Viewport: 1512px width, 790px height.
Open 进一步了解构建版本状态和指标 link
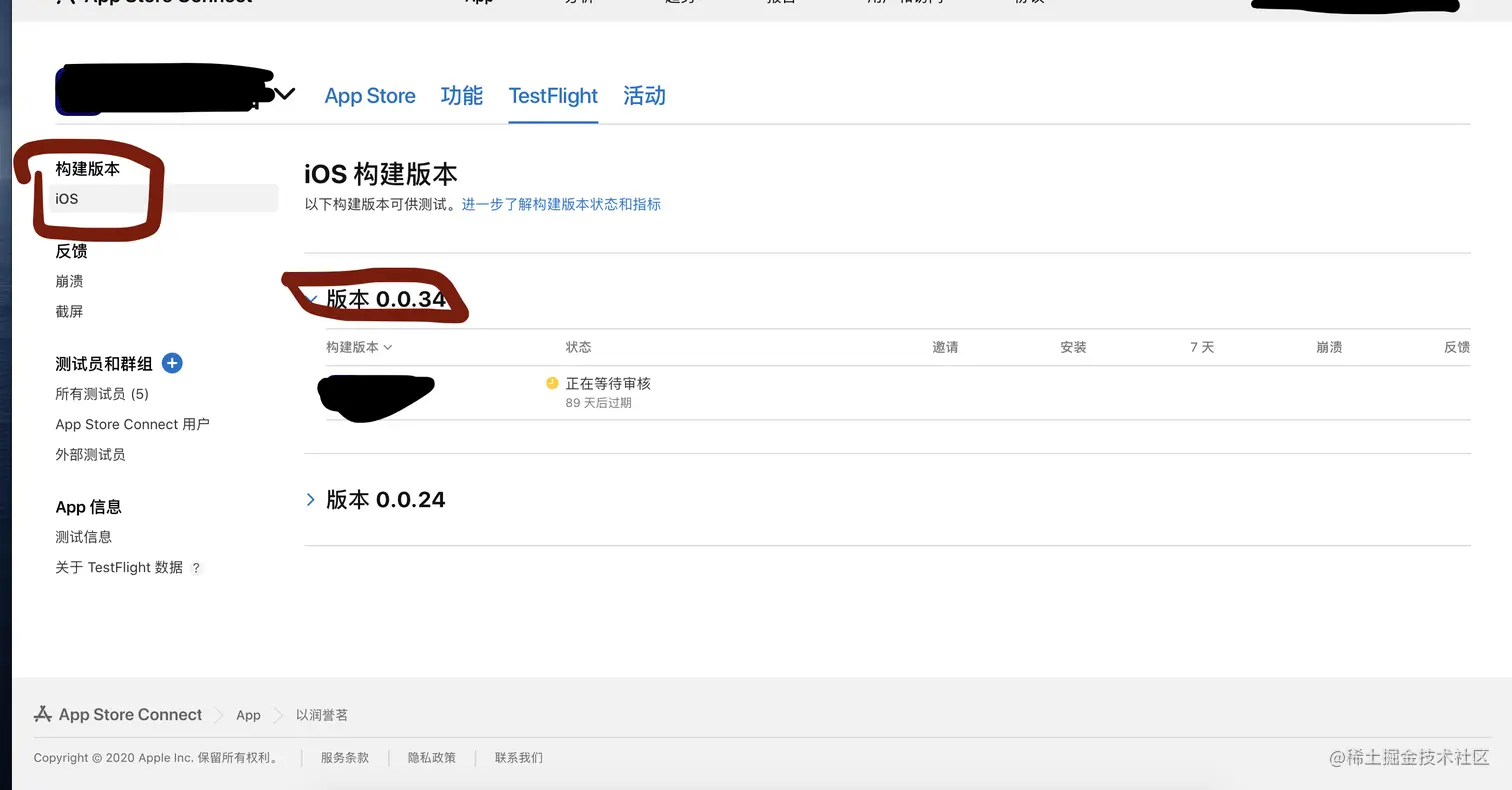(x=561, y=204)
